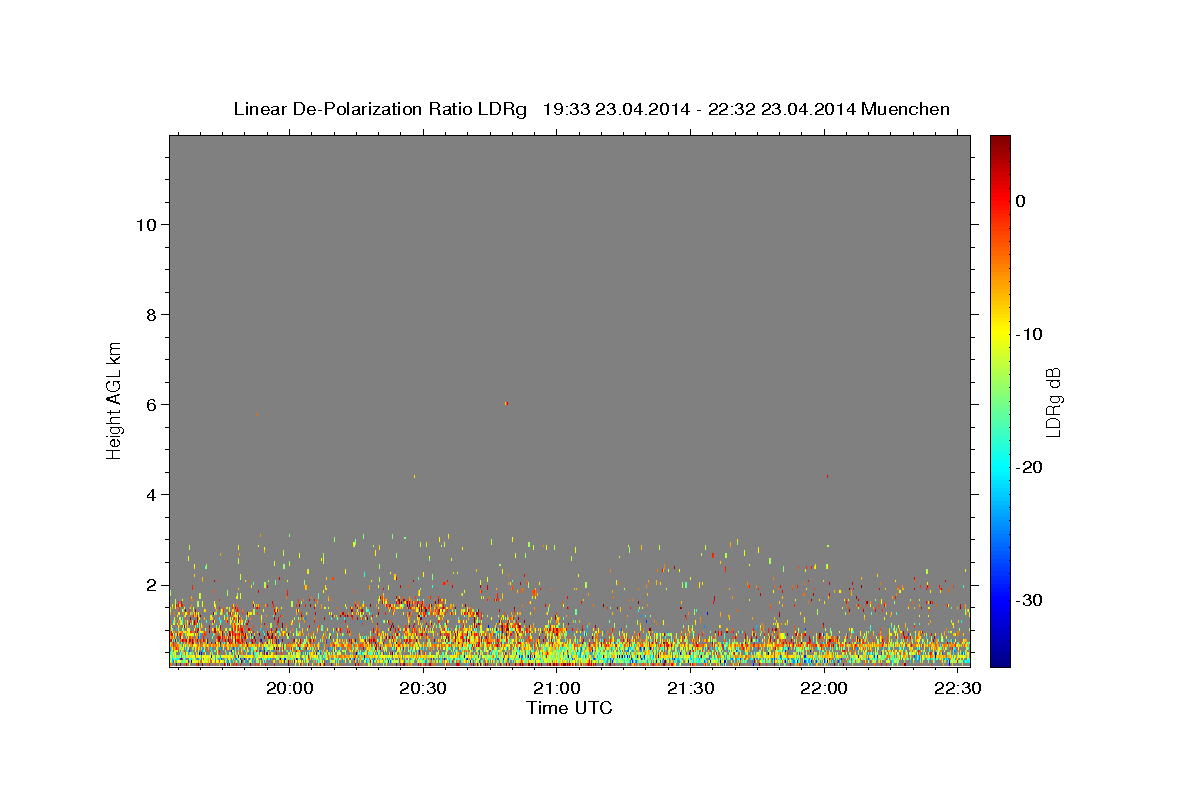Image resolution: width=1200 pixels, height=800 pixels.
Task: Click the 20:30 time axis label
Action: click(x=423, y=688)
